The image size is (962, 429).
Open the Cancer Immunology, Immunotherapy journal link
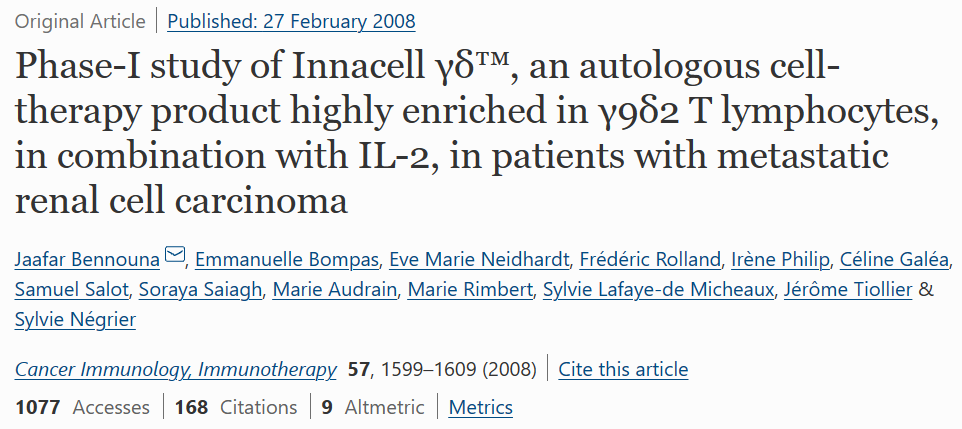point(175,369)
